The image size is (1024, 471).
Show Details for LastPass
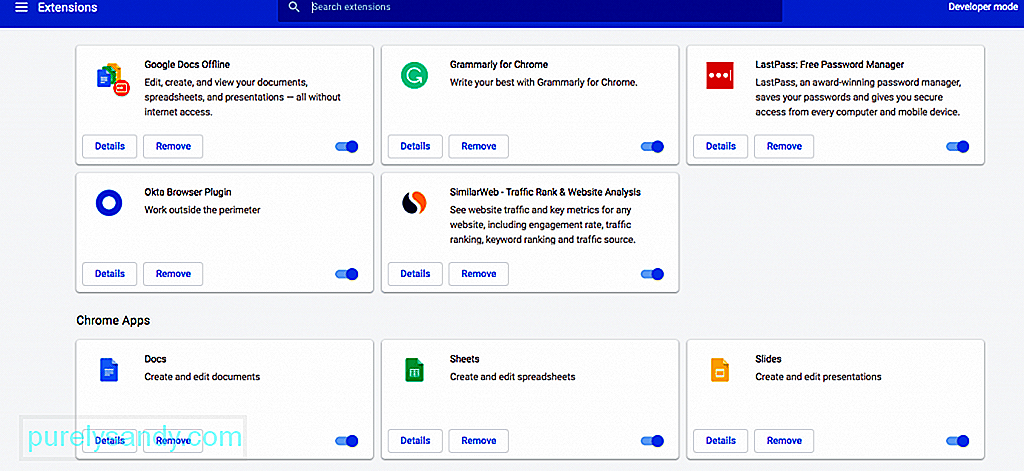(720, 146)
